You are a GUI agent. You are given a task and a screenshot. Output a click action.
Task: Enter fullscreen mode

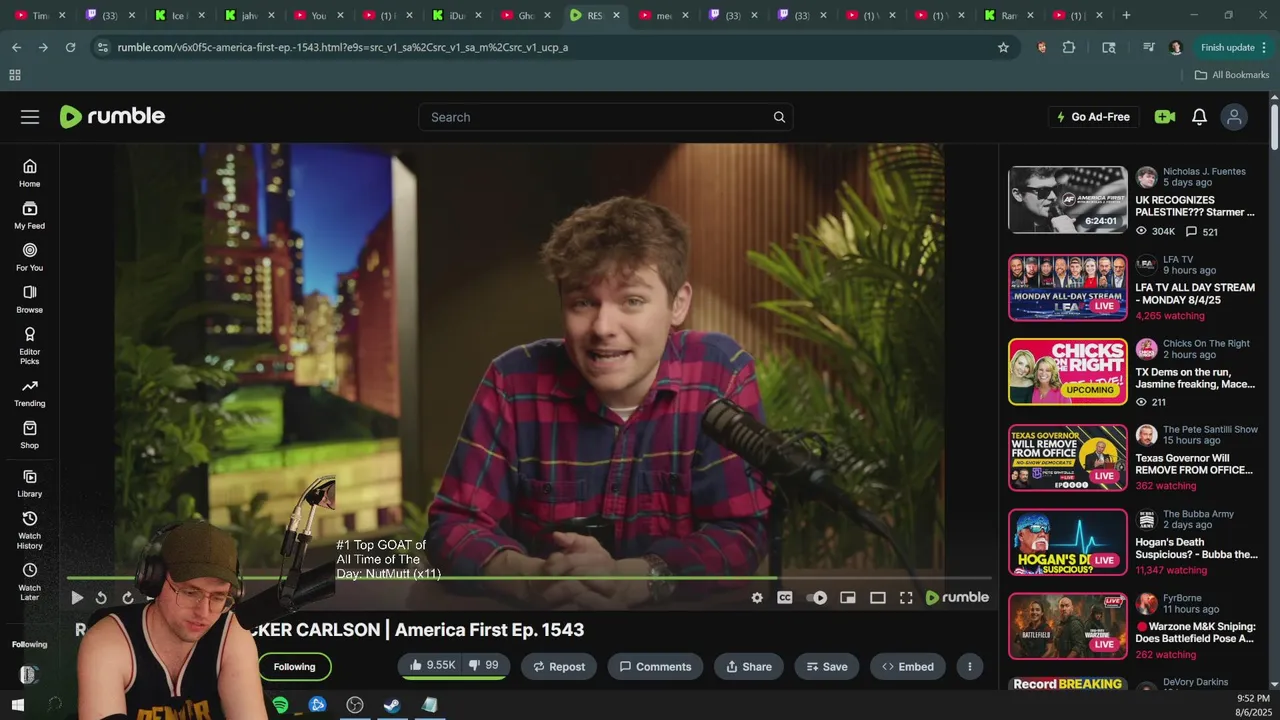[x=906, y=598]
